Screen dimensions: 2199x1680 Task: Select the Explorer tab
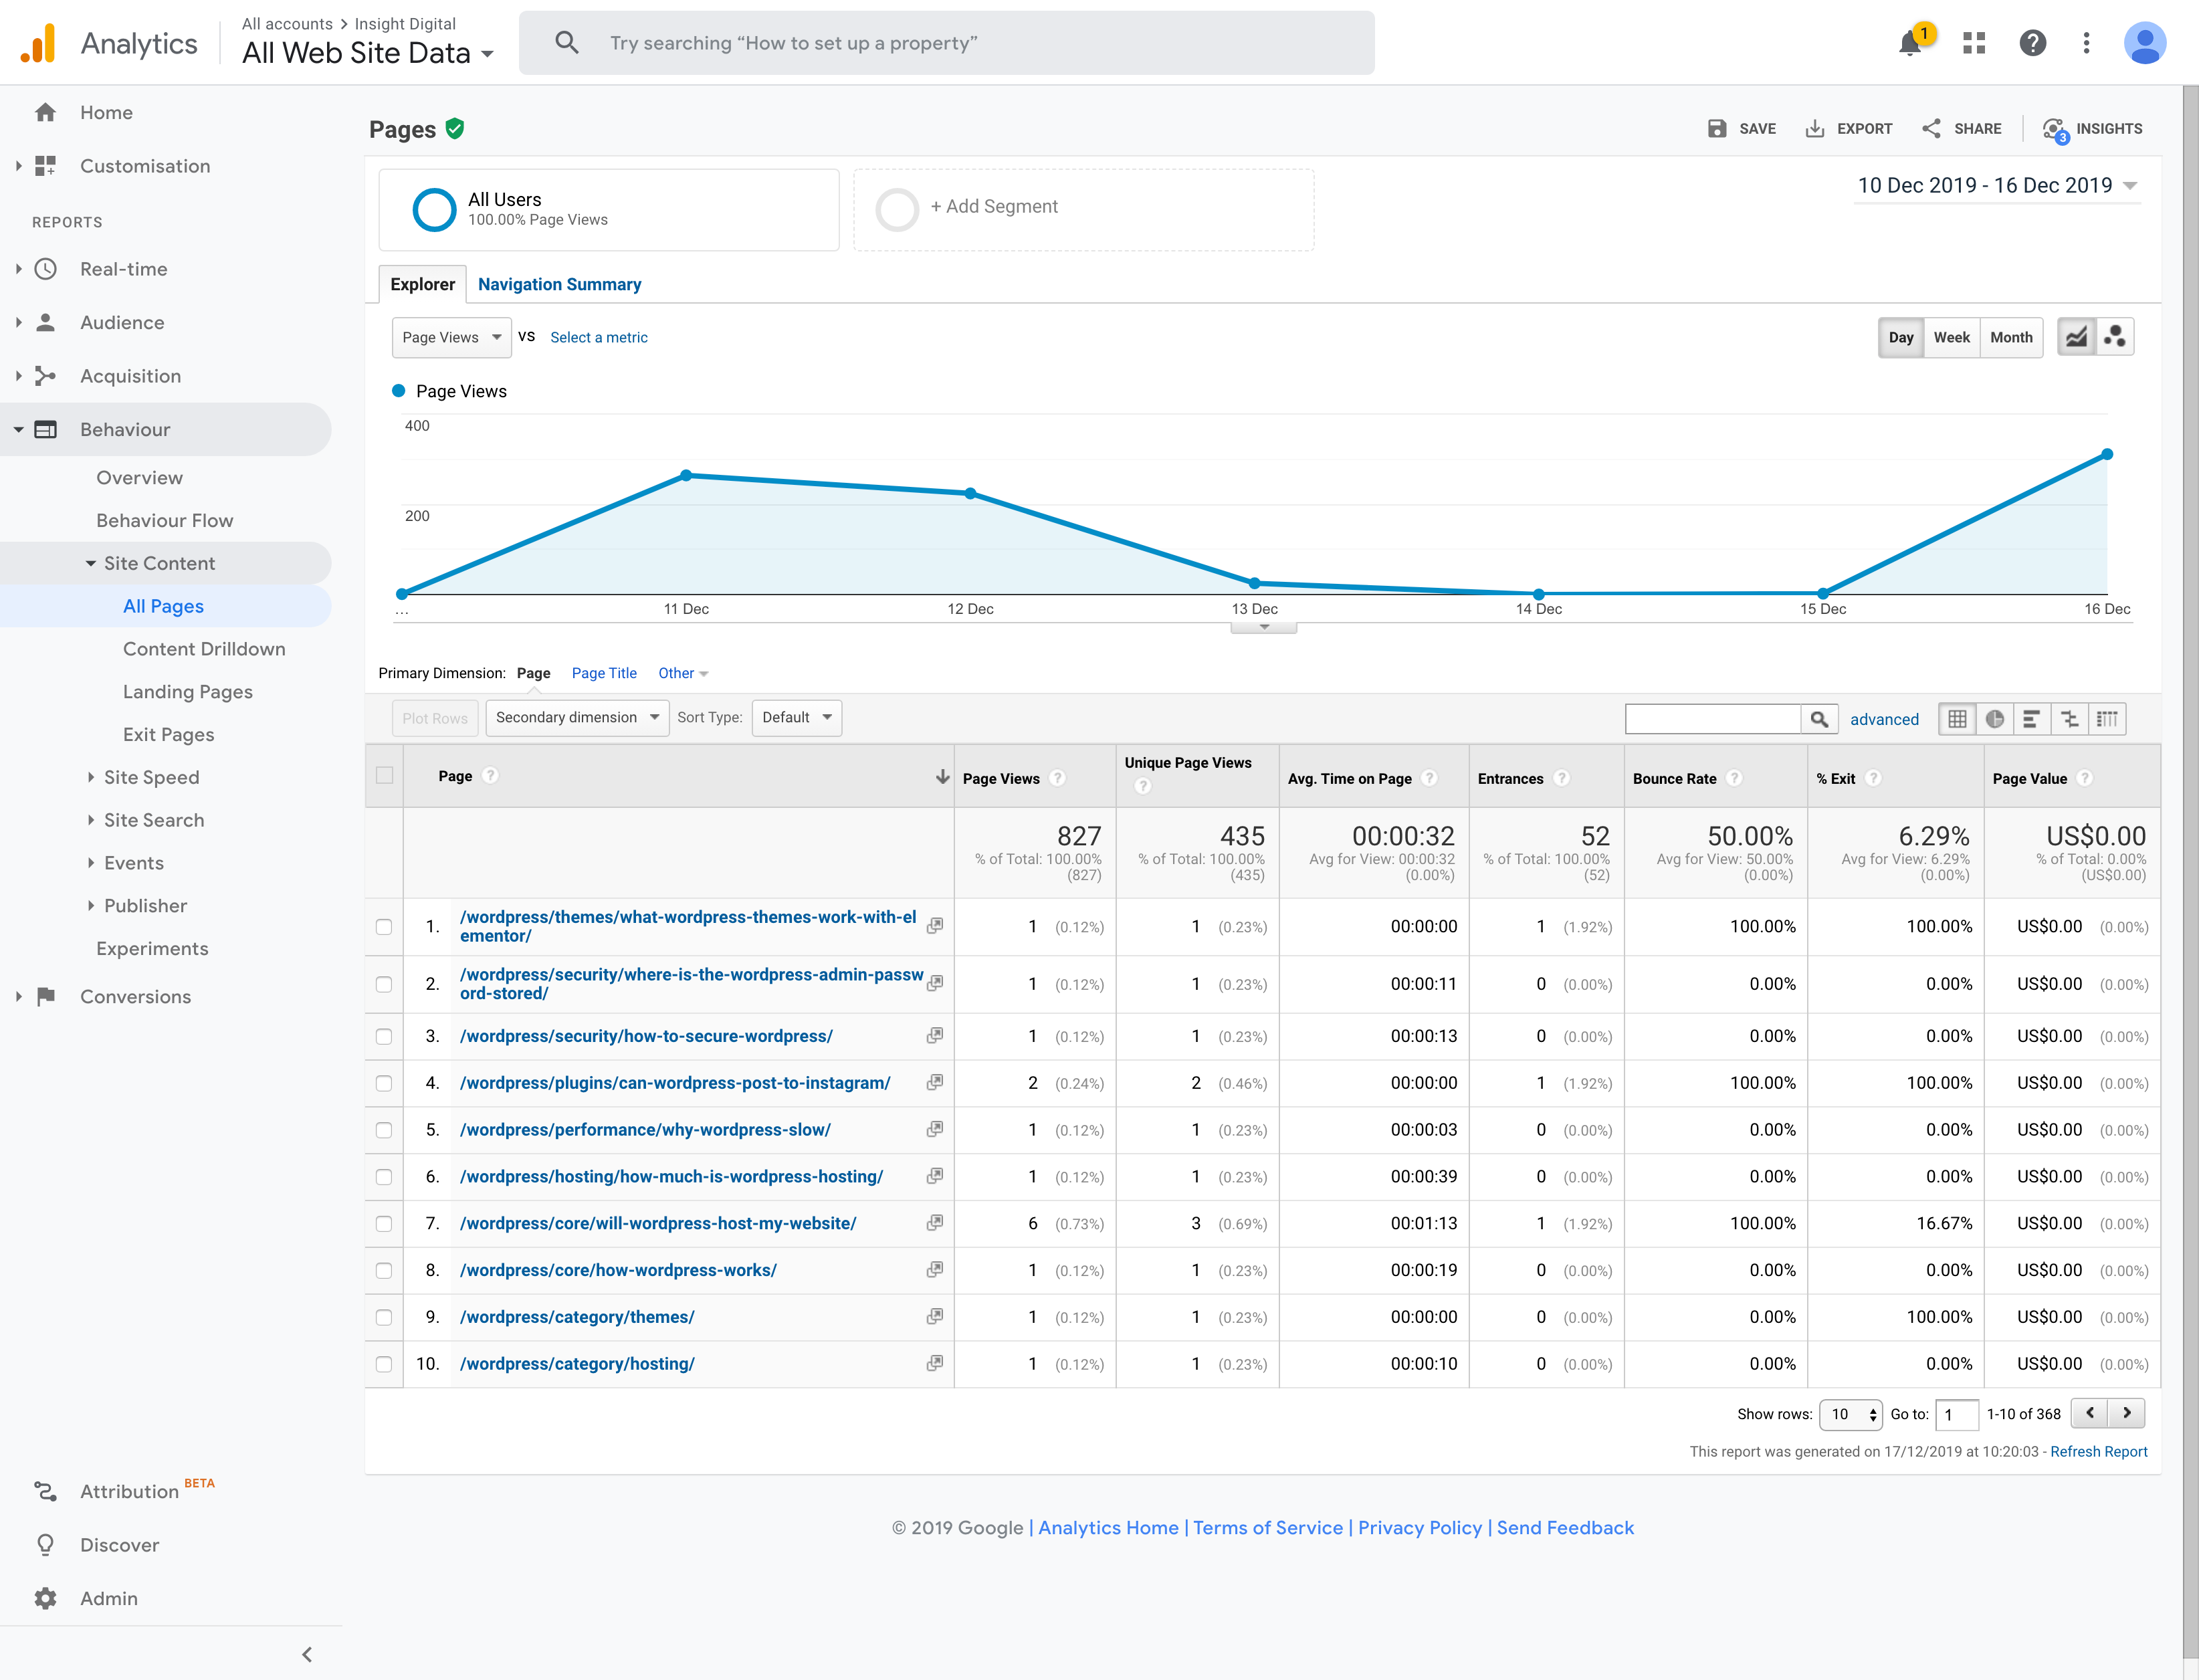point(422,284)
